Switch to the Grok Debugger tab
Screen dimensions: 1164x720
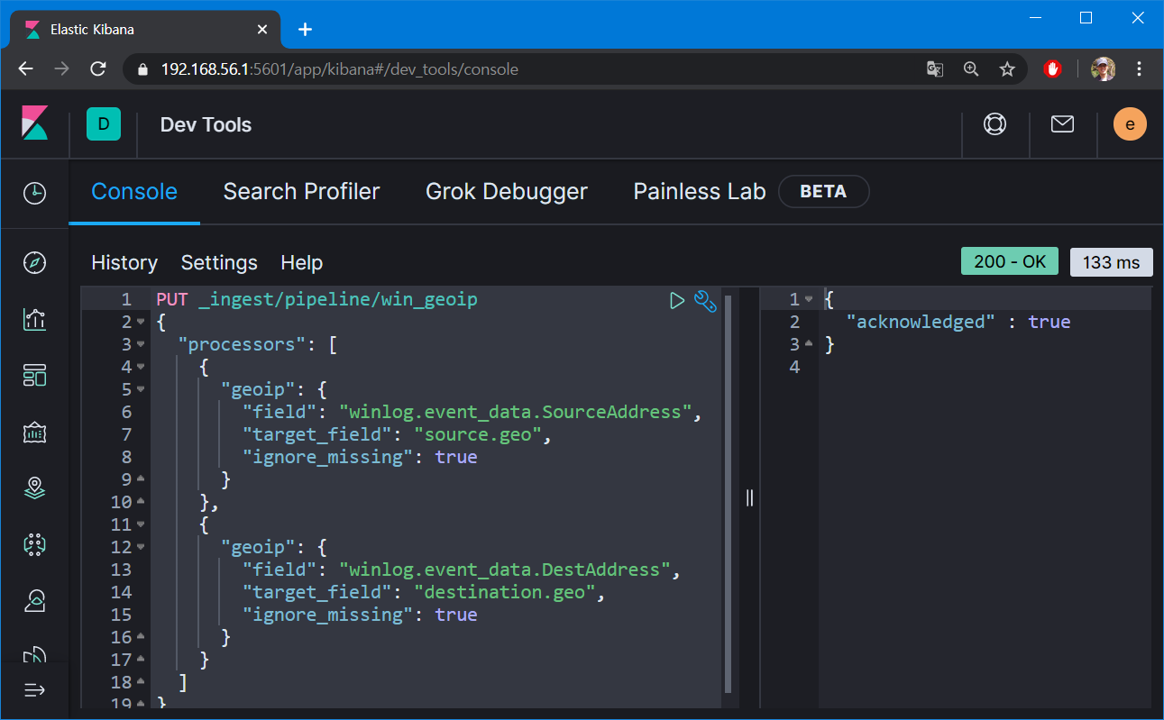pyautogui.click(x=506, y=192)
